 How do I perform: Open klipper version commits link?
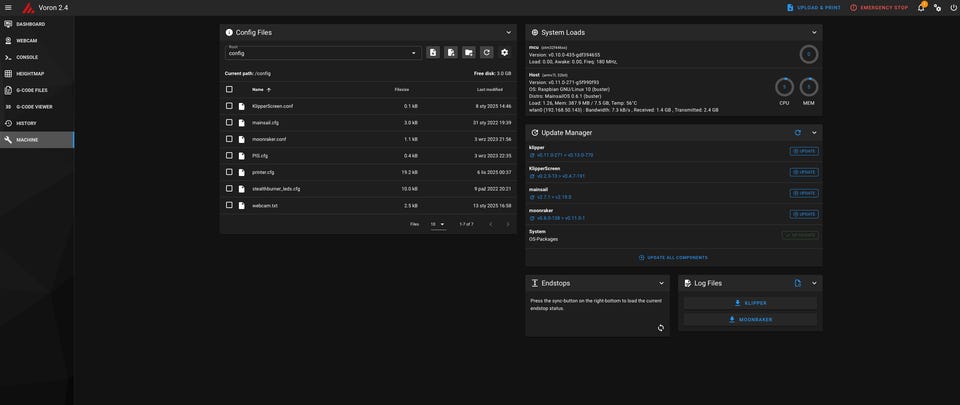(561, 155)
